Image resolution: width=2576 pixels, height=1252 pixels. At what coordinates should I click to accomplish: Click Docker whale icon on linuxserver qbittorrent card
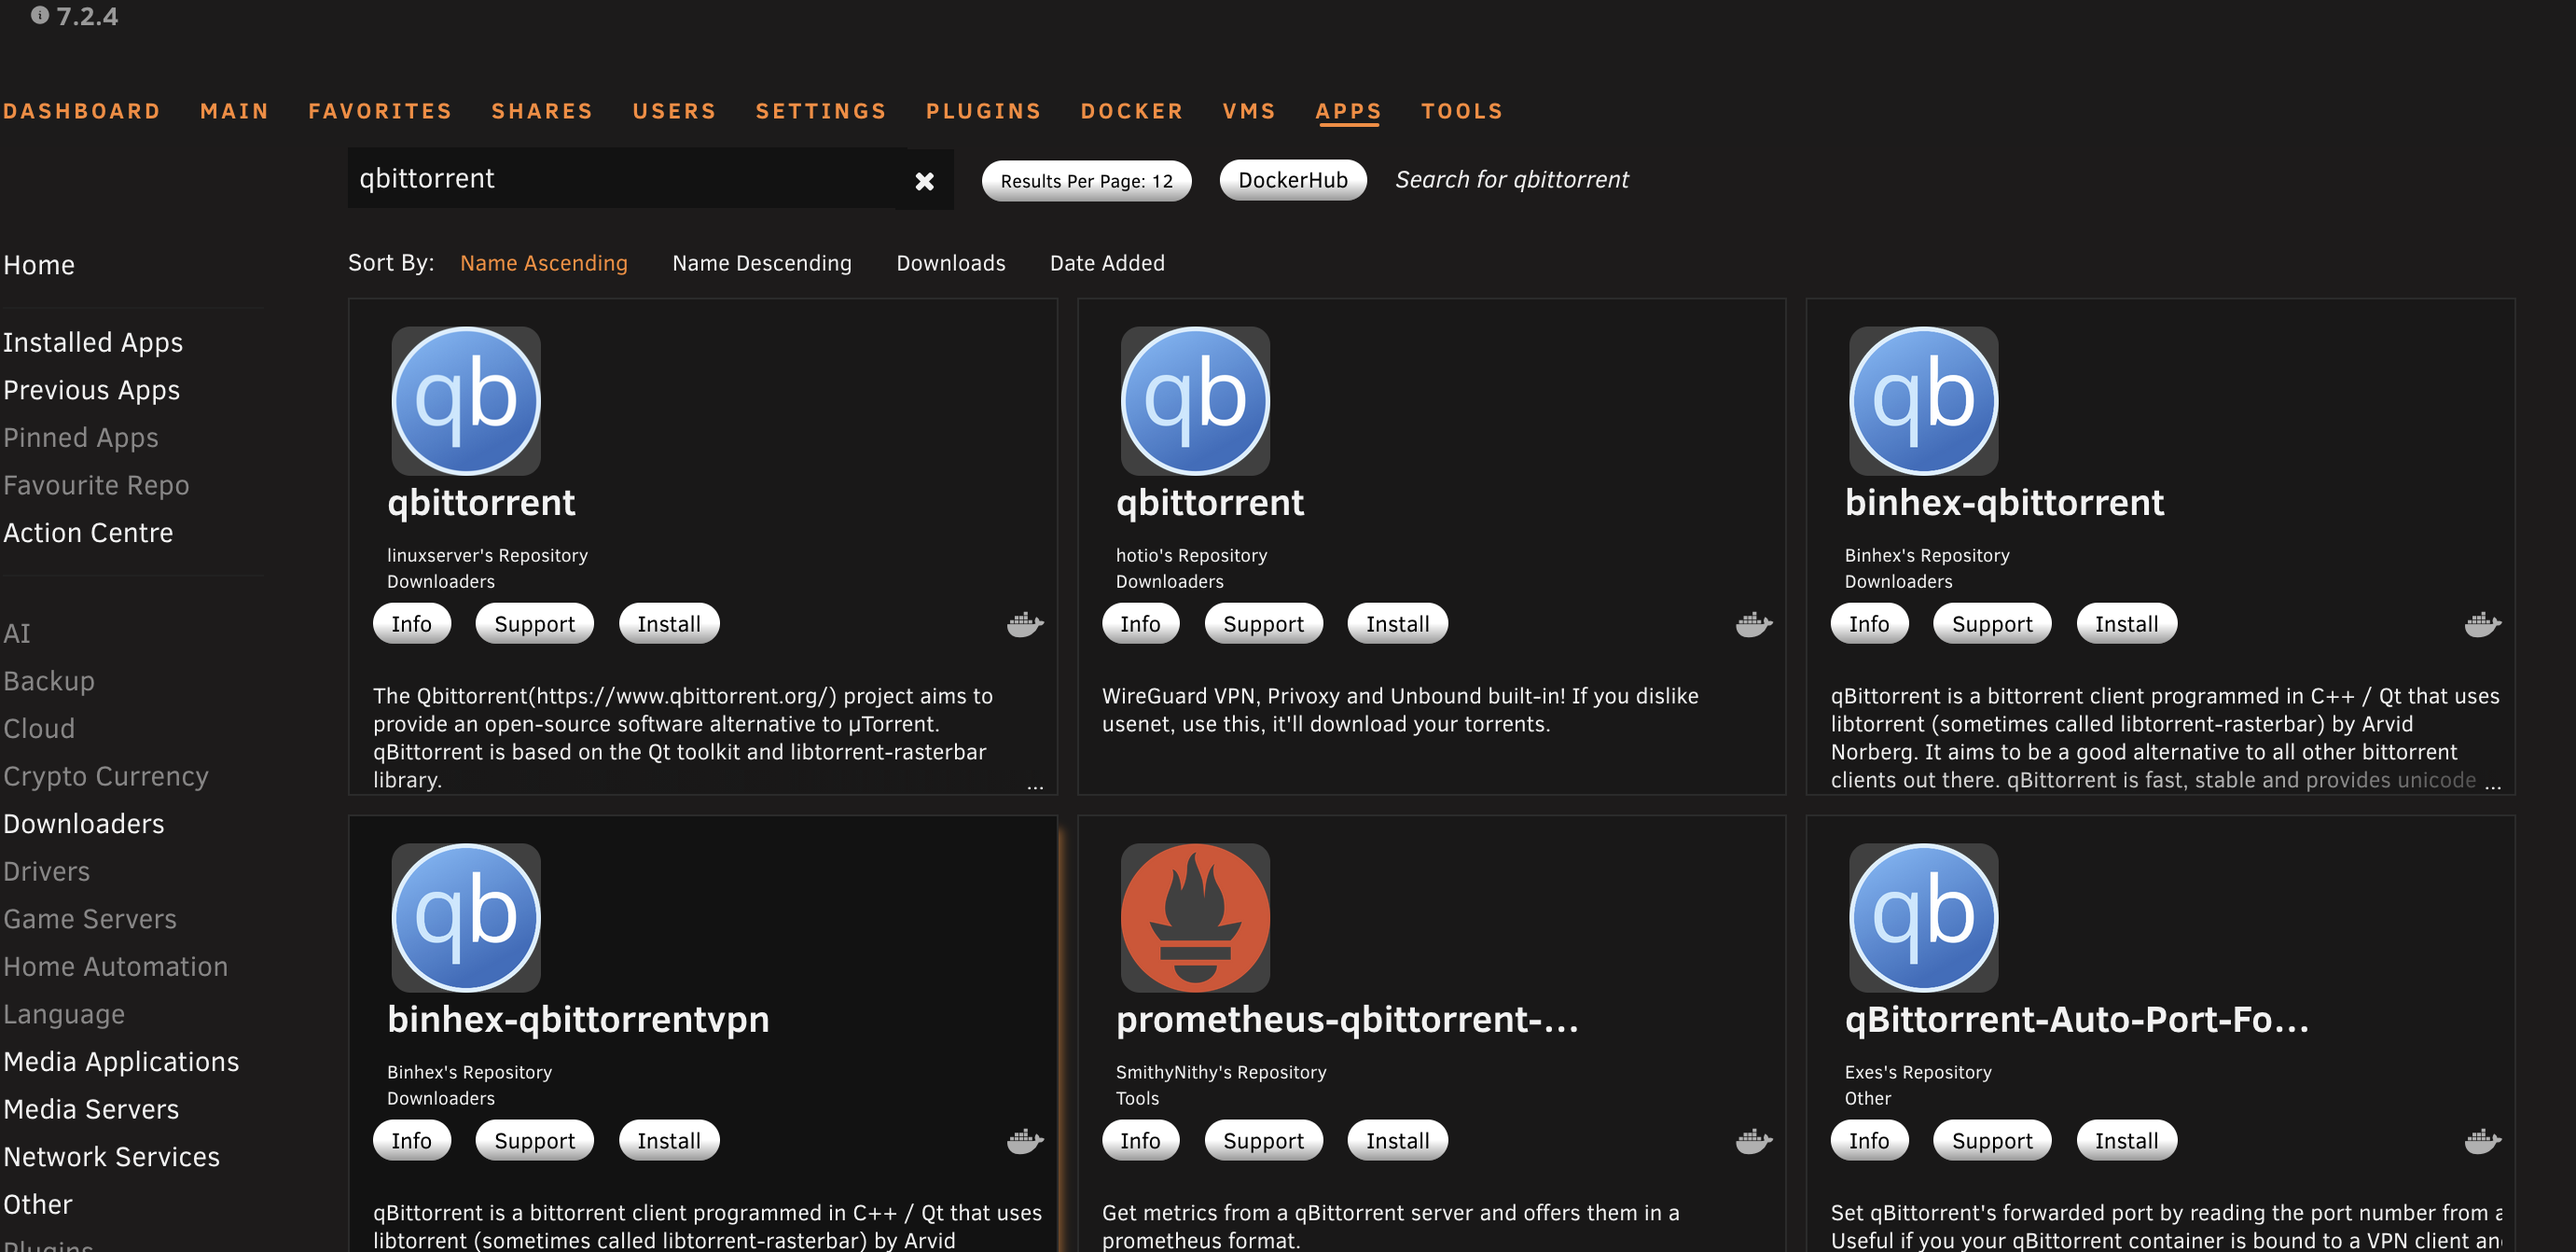(1025, 624)
